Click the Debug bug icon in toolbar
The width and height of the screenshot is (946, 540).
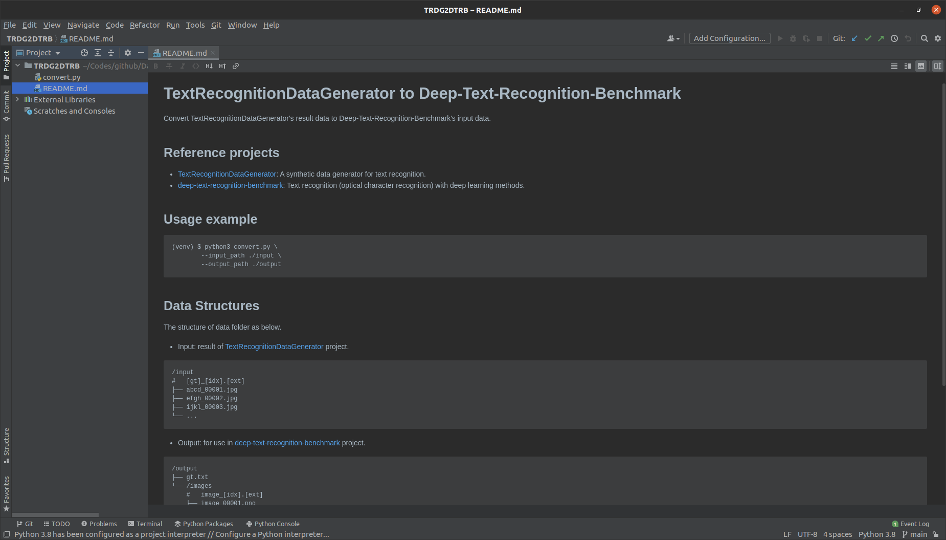793,39
